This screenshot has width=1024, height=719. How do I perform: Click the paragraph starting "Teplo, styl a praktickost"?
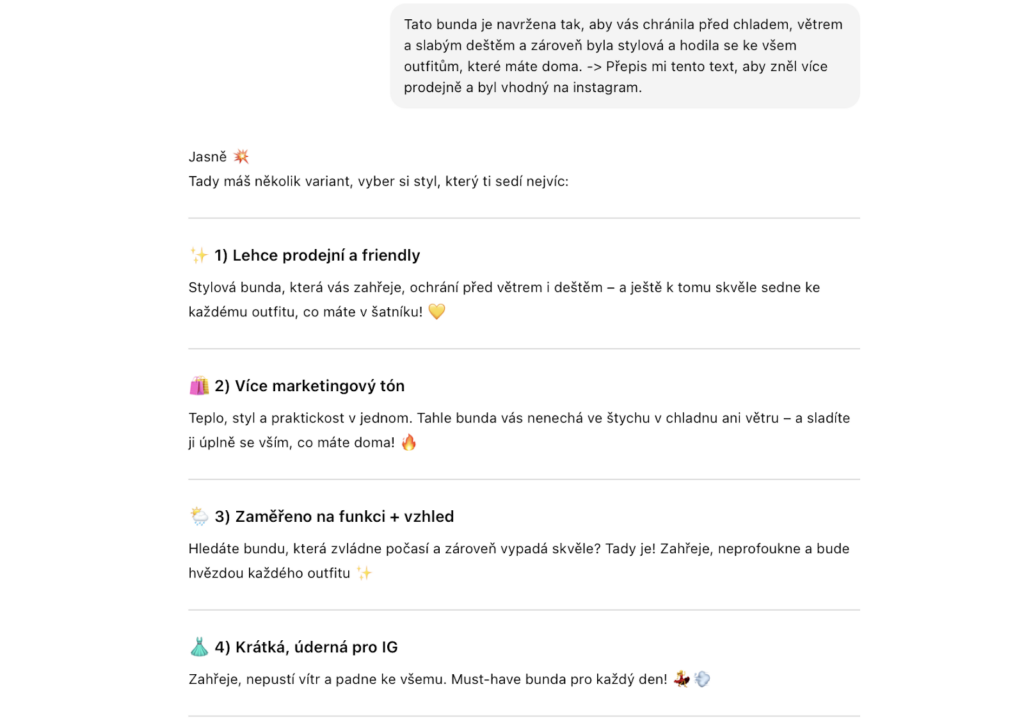coord(518,430)
